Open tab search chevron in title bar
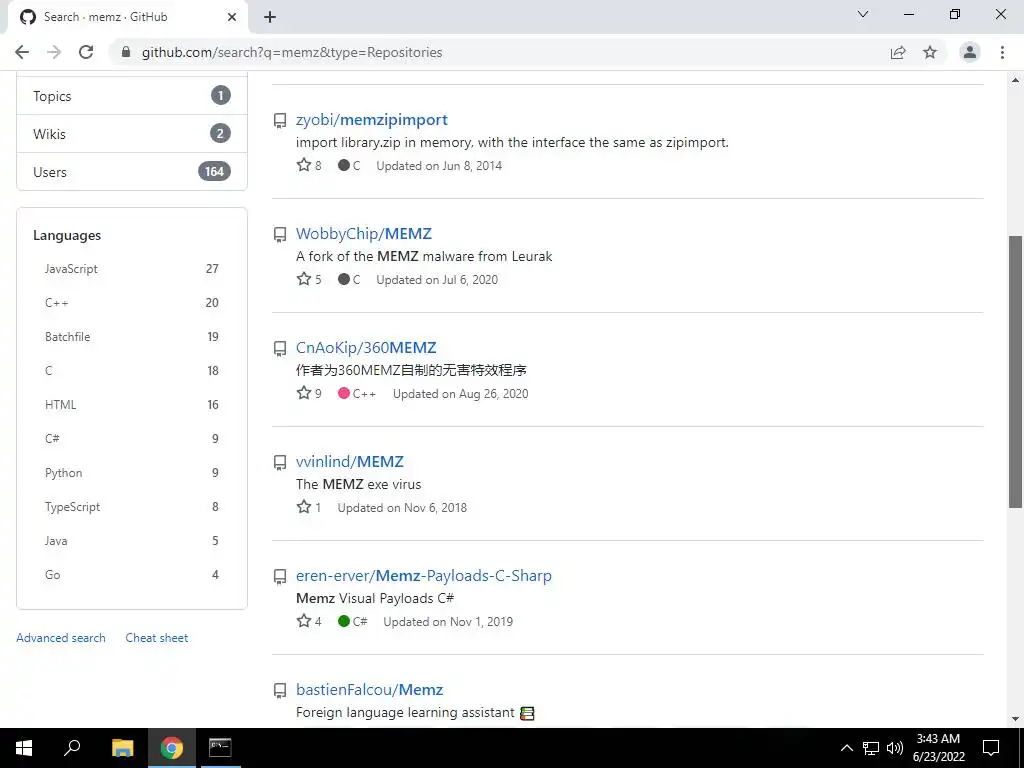The width and height of the screenshot is (1024, 768). 863,14
